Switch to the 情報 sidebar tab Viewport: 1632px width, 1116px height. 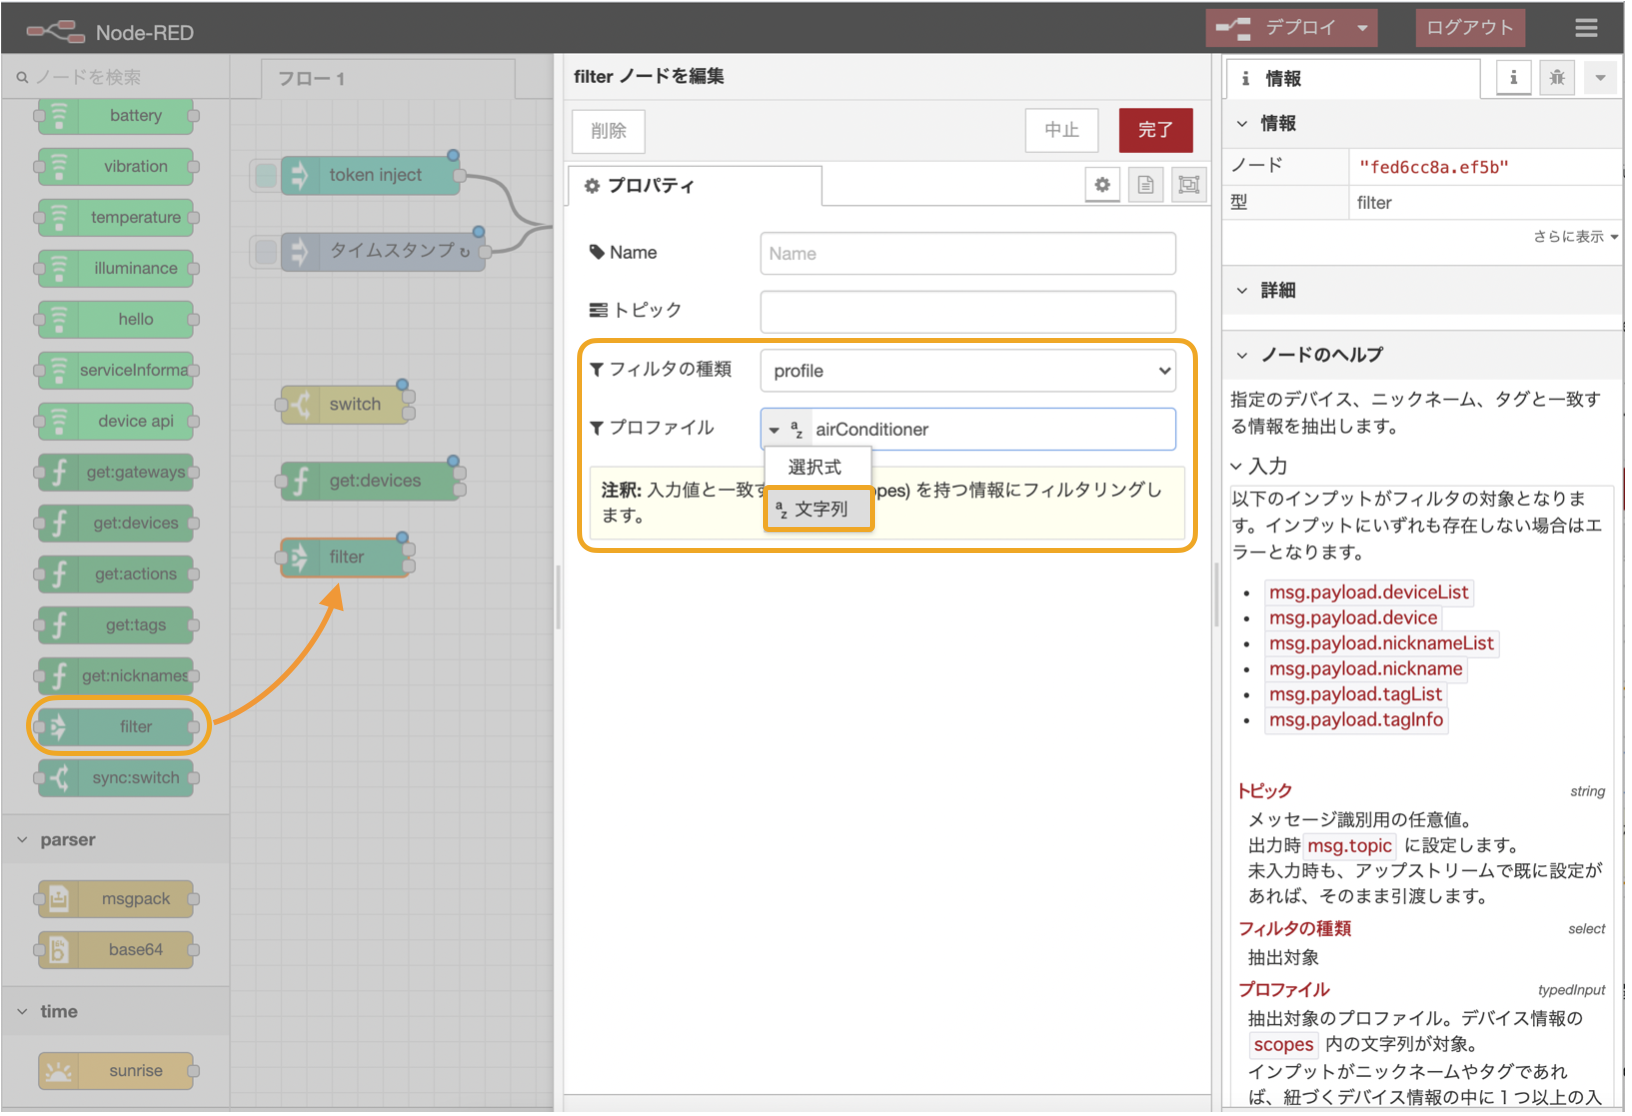(1355, 79)
